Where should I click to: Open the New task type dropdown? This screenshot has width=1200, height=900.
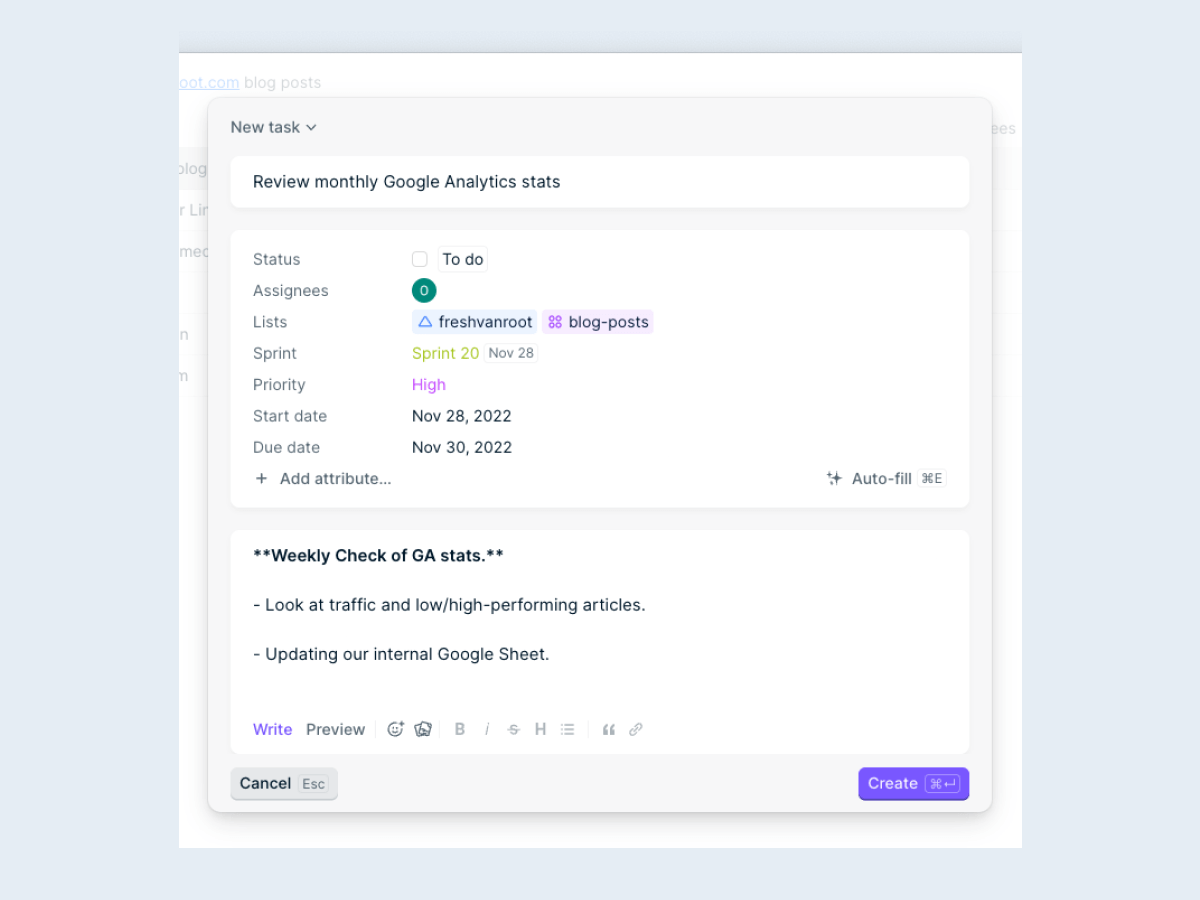tap(273, 127)
